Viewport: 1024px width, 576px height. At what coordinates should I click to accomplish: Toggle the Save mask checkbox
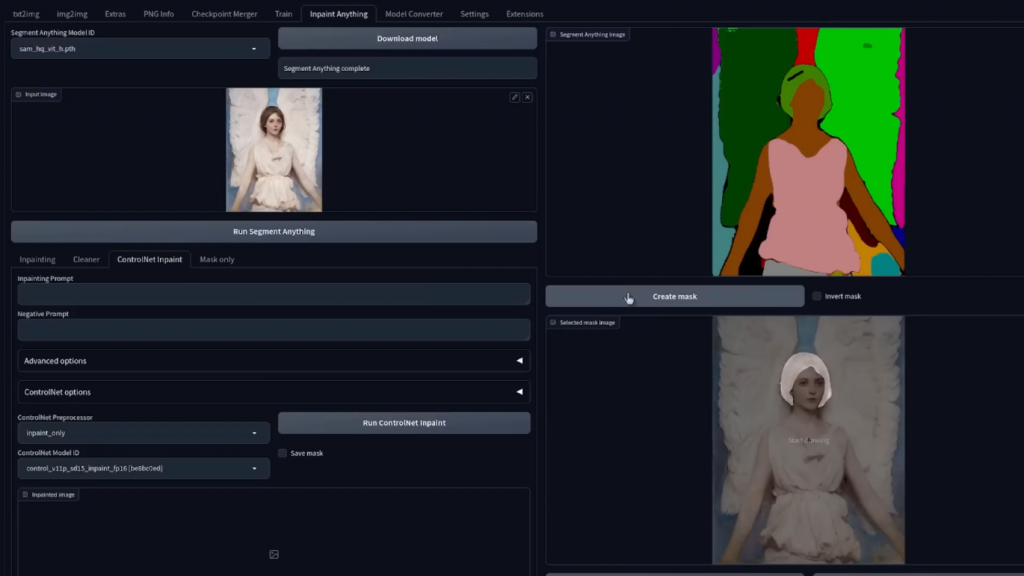tap(283, 453)
